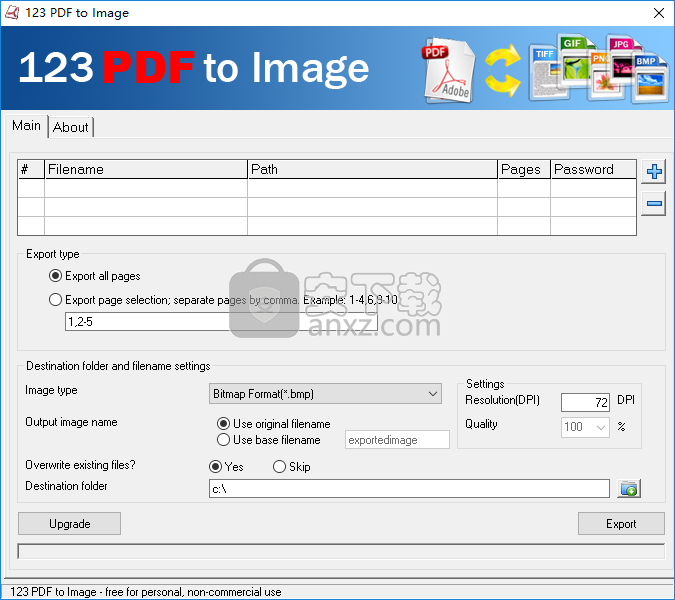Switch to the About tab
Screen dimensions: 675x600
click(x=71, y=127)
